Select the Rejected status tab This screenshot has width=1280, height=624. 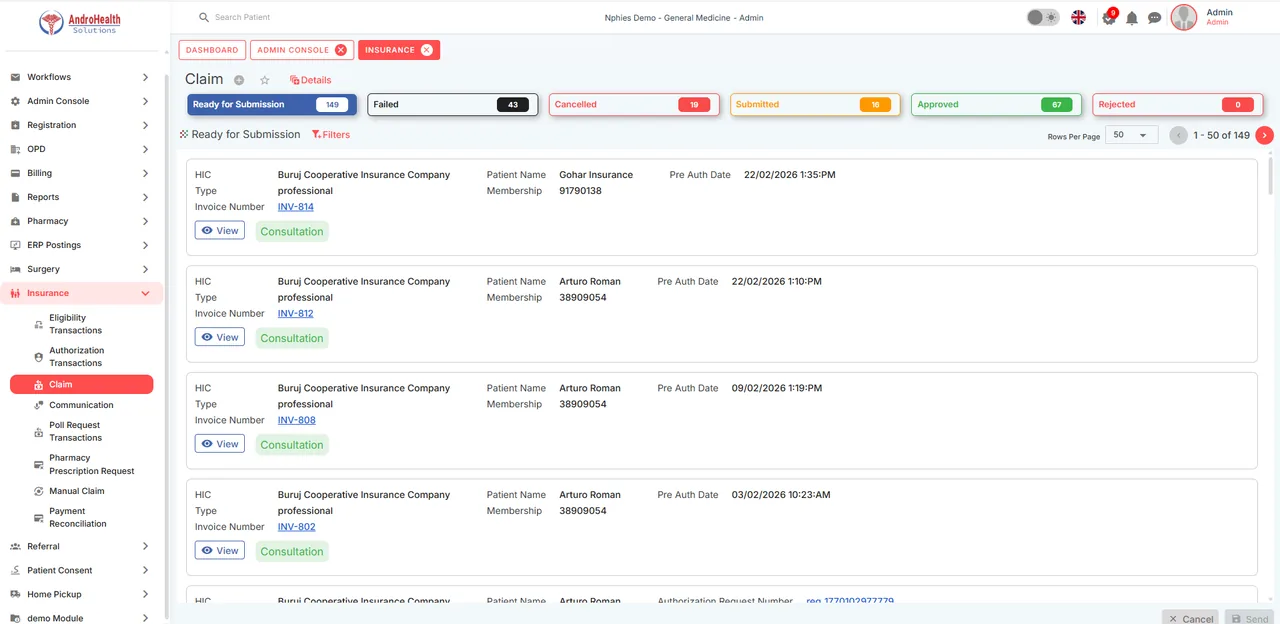click(x=1177, y=104)
